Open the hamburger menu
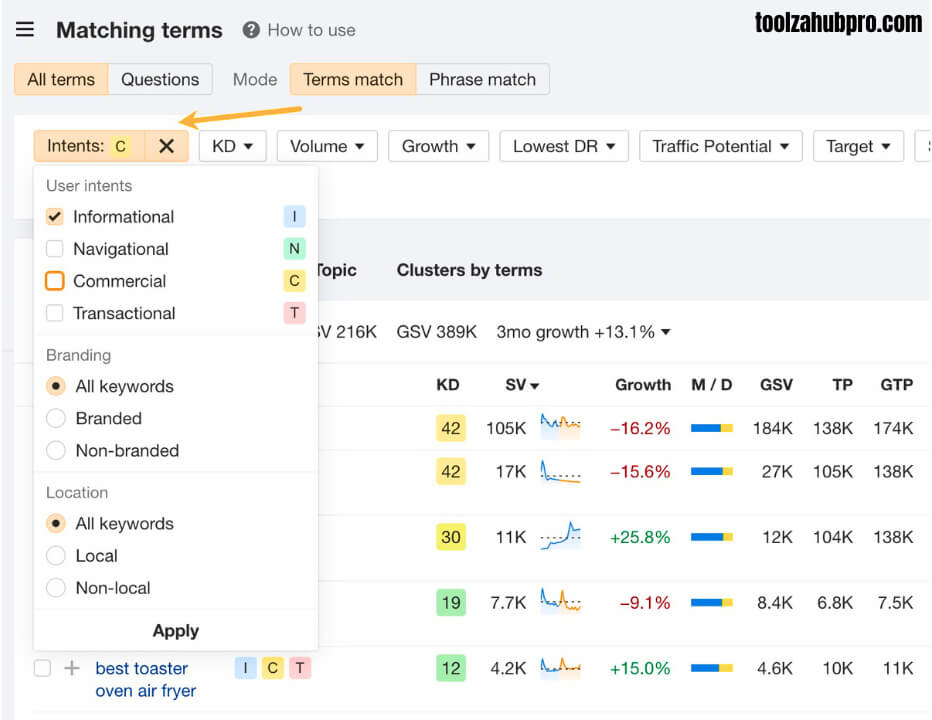 [24, 29]
